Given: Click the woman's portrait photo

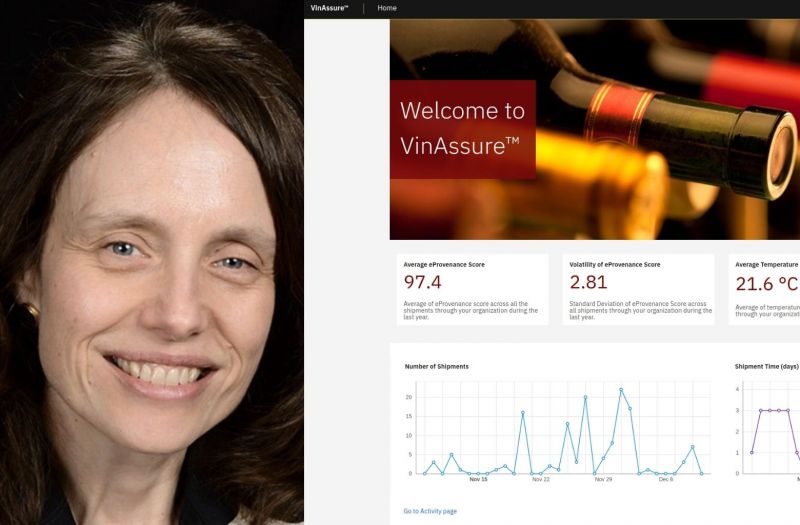Looking at the screenshot, I should pyautogui.click(x=152, y=262).
